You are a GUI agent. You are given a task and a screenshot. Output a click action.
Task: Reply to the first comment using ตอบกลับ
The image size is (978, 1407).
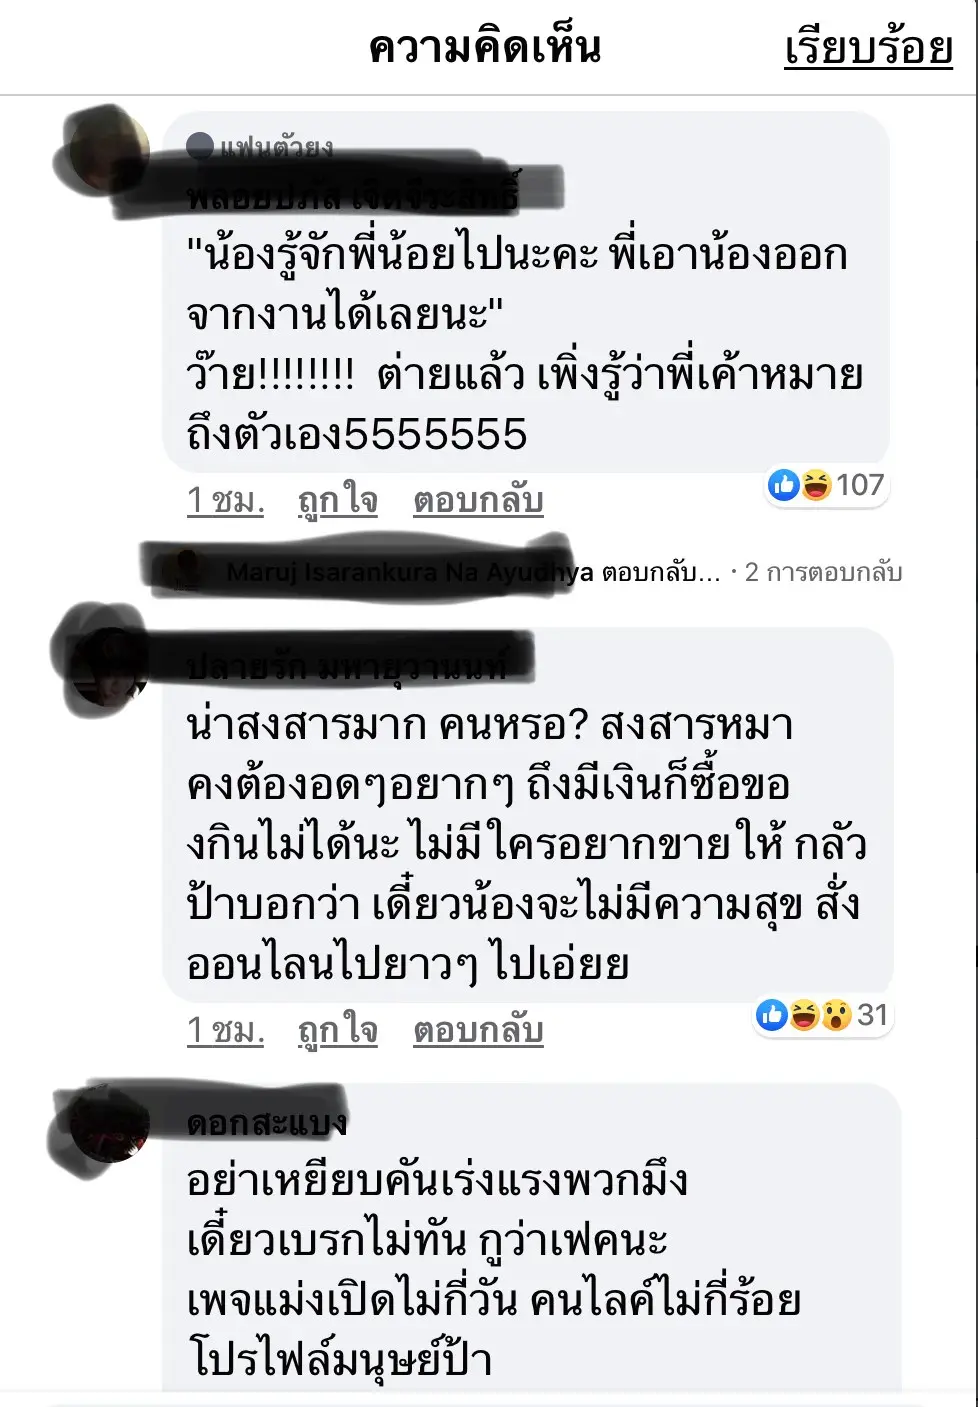(x=478, y=499)
